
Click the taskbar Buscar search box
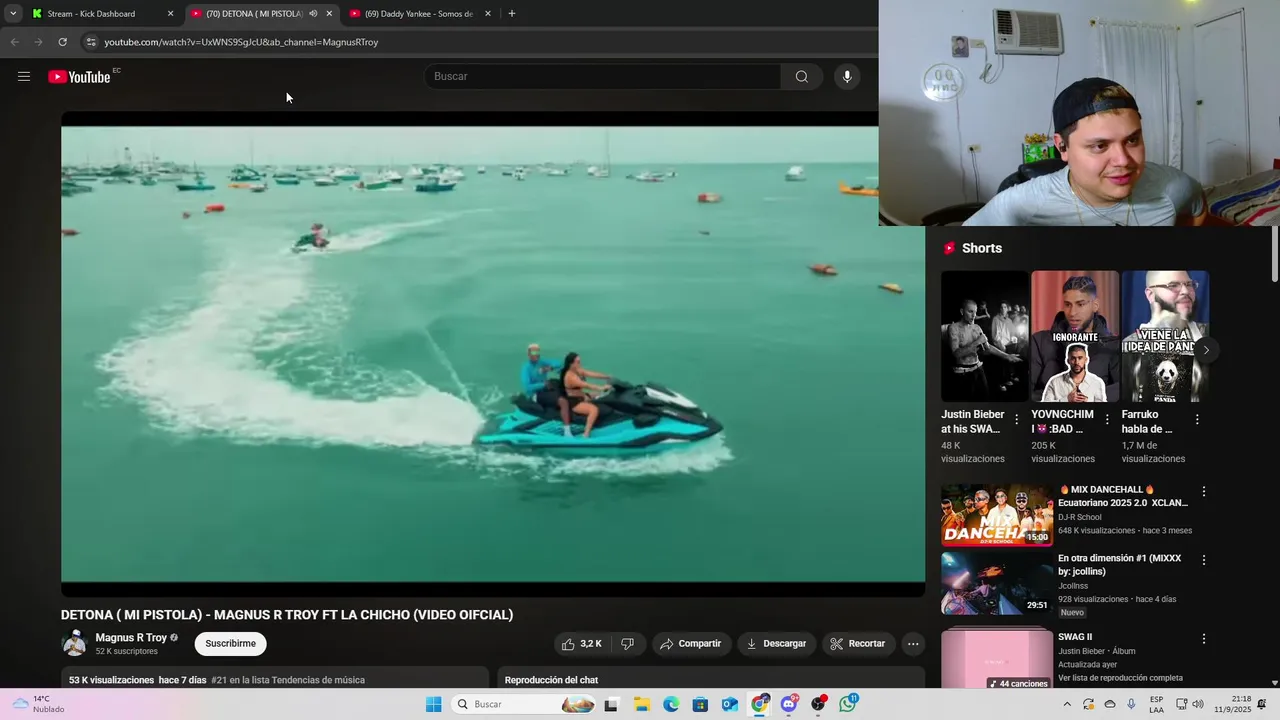[x=523, y=704]
